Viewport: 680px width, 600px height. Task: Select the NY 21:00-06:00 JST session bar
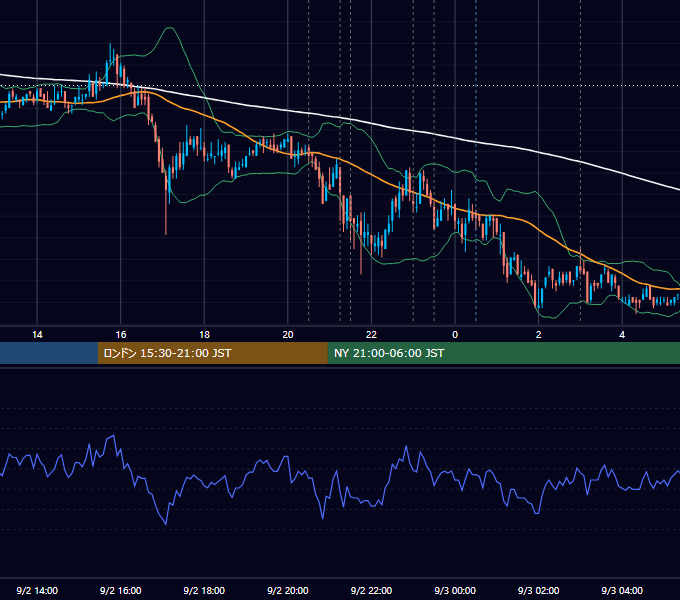click(x=503, y=353)
